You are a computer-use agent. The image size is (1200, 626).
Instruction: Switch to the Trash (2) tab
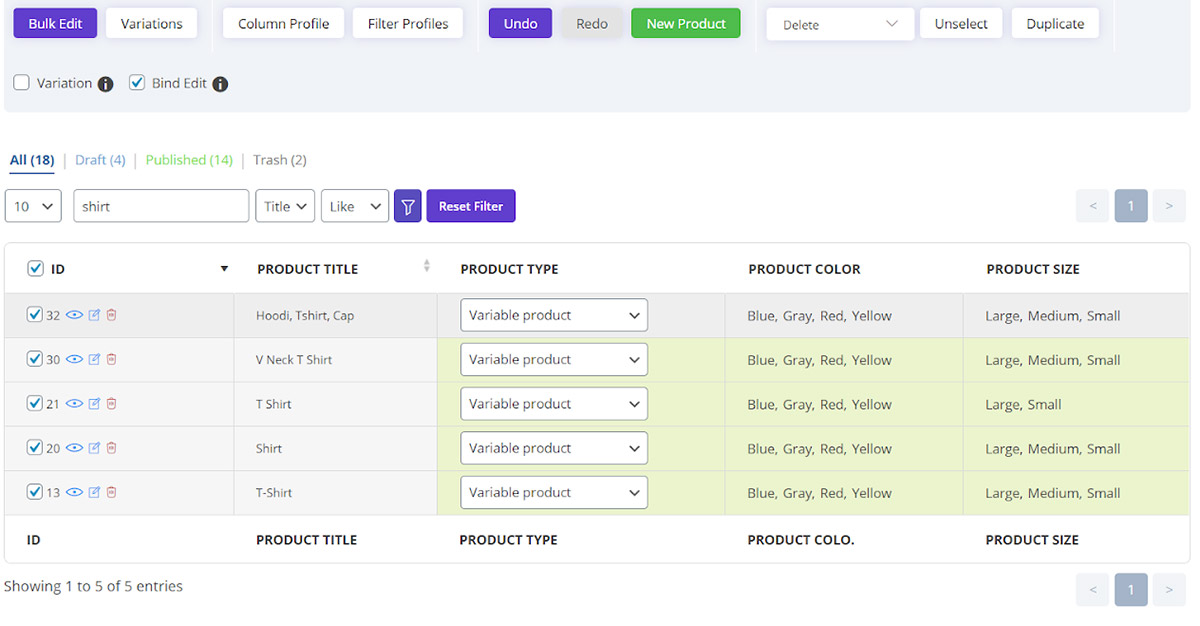coord(280,160)
